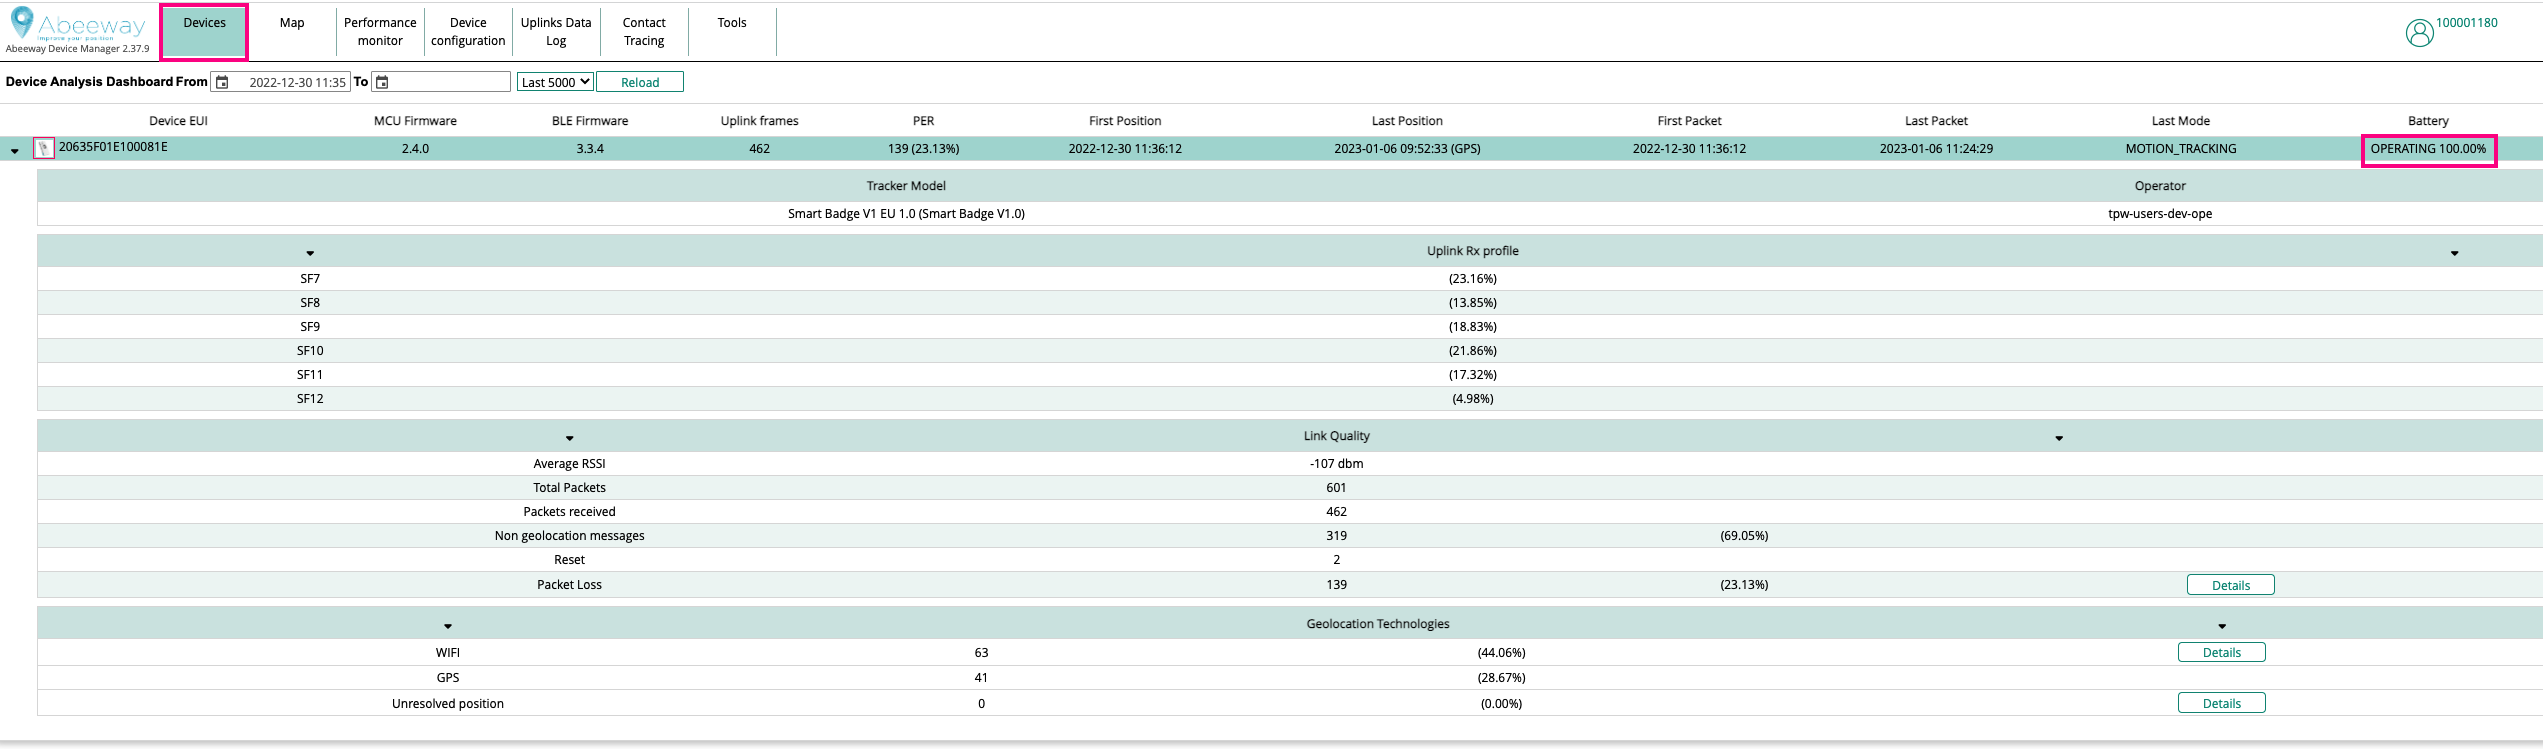Screen dimensions: 2543x749
Task: Click the Device EUI column header
Action: (x=178, y=121)
